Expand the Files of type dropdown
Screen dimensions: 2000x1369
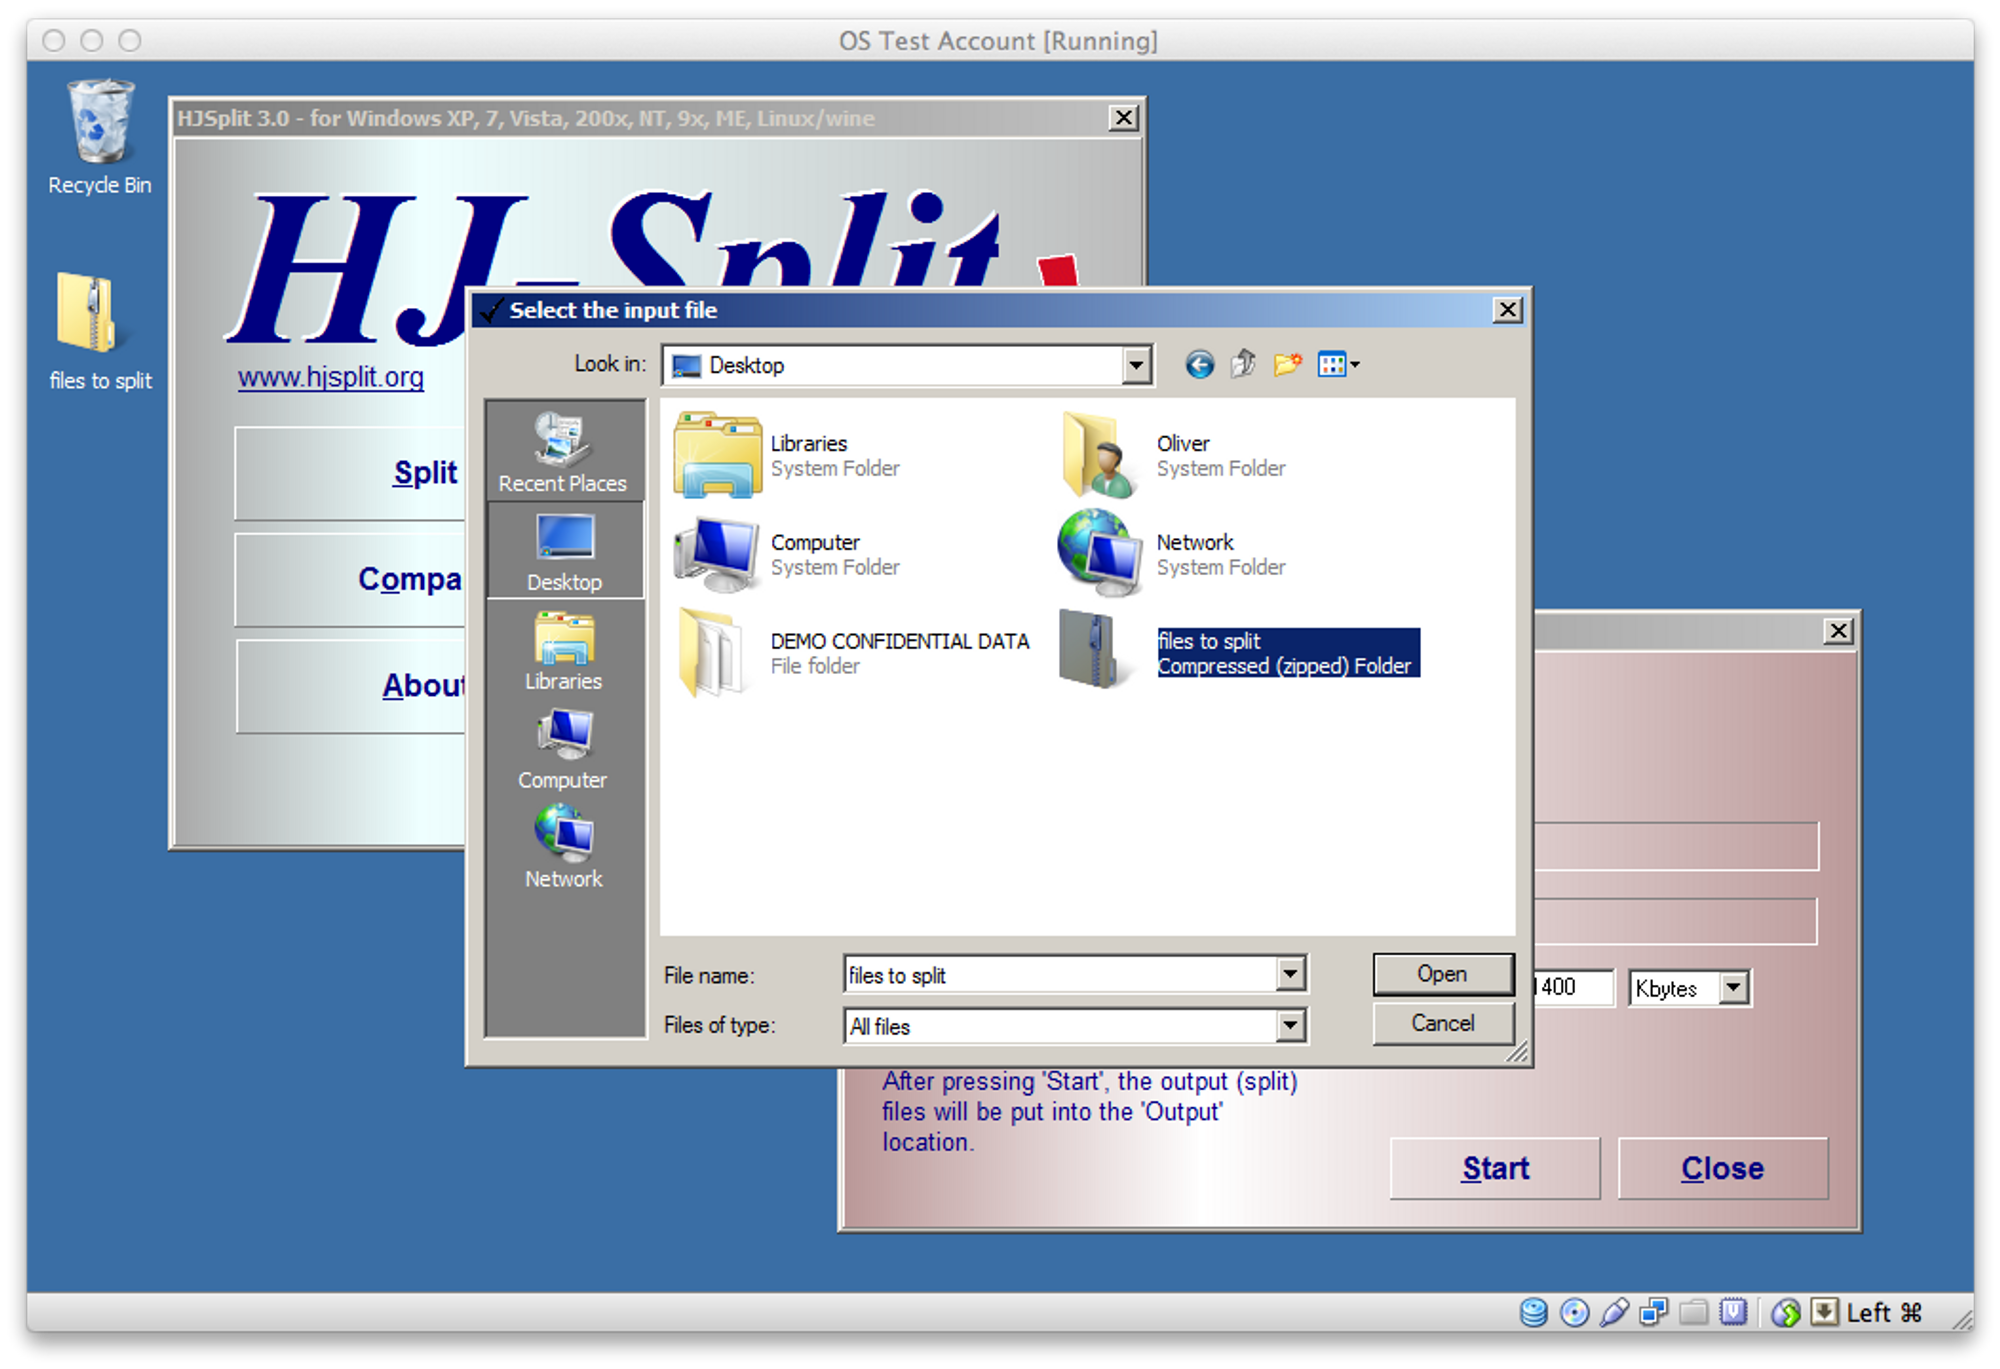tap(1290, 1026)
